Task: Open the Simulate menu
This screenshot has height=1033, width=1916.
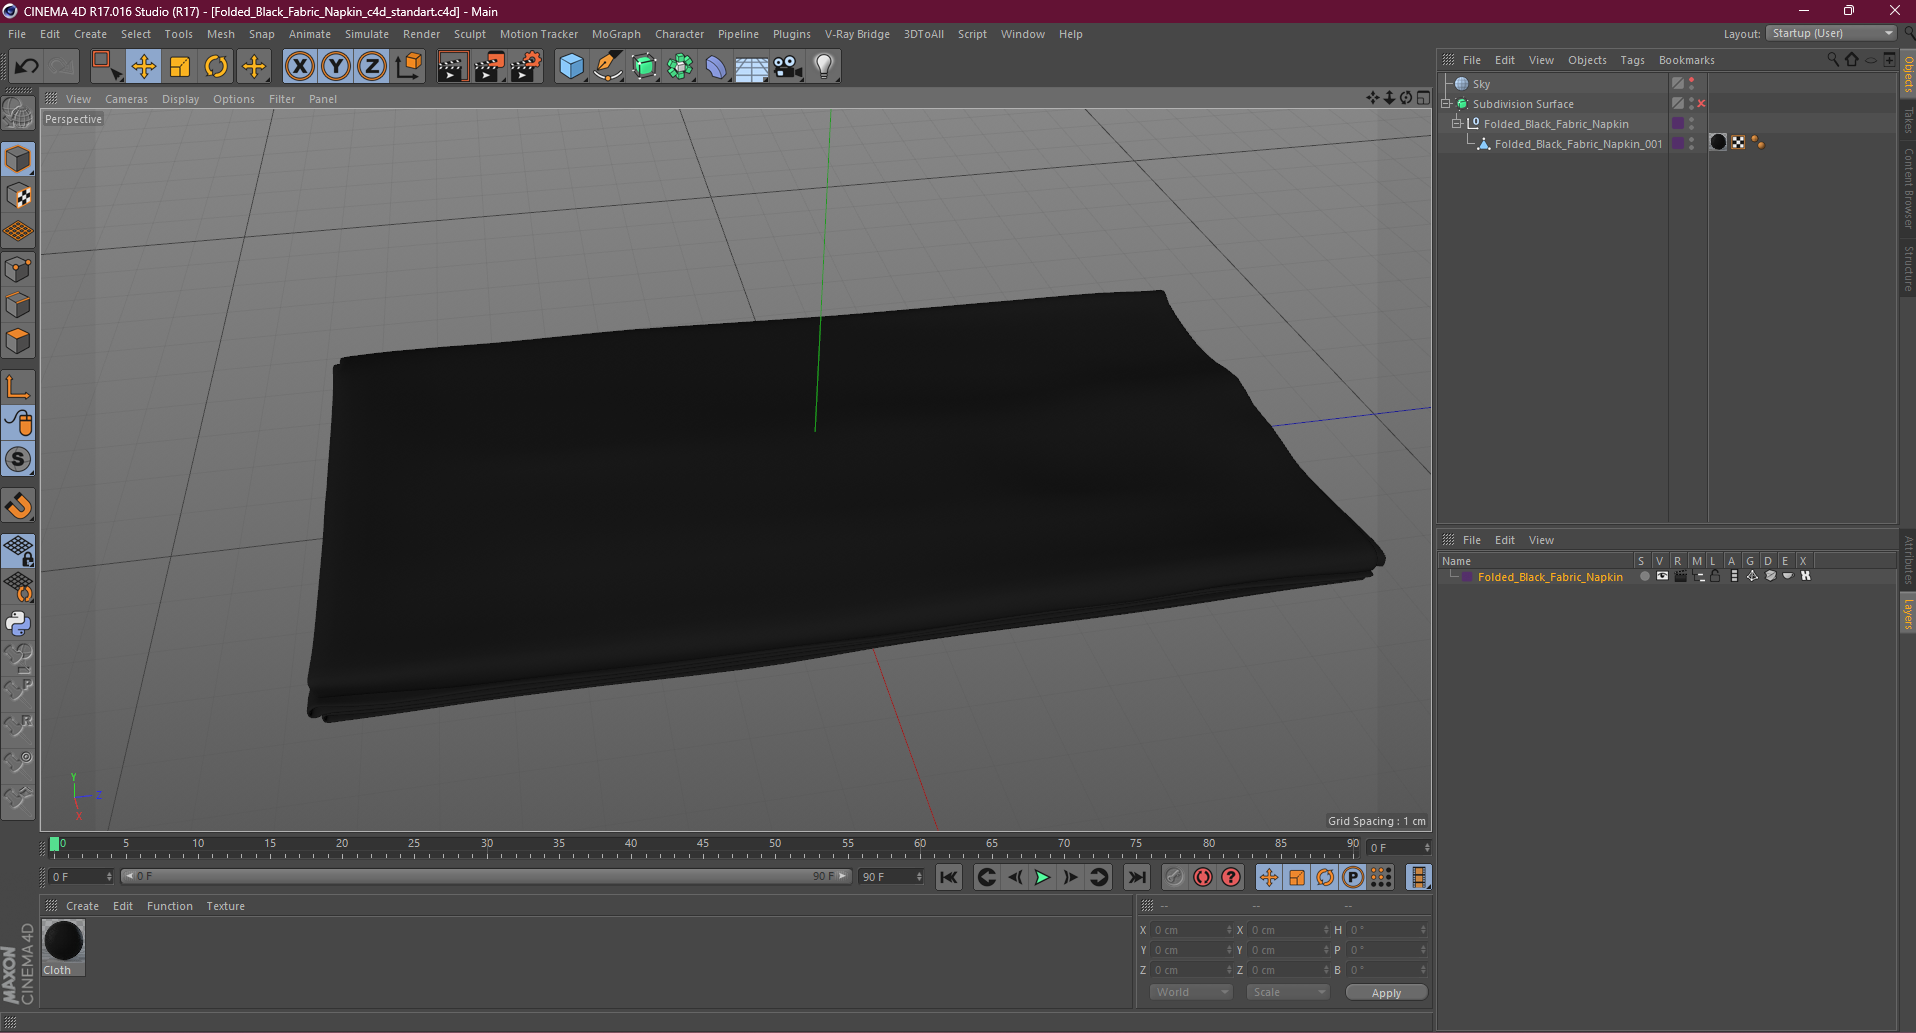Action: click(367, 34)
